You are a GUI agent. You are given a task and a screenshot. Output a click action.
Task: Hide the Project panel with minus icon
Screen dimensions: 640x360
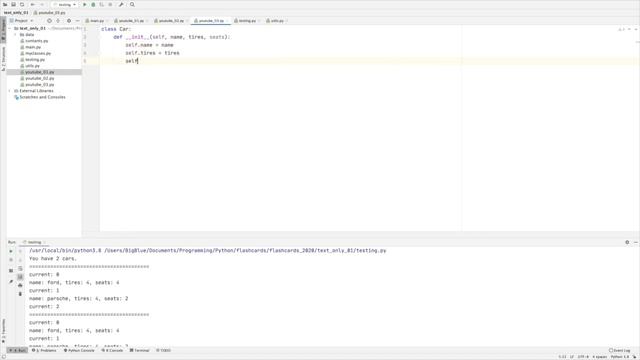78,20
